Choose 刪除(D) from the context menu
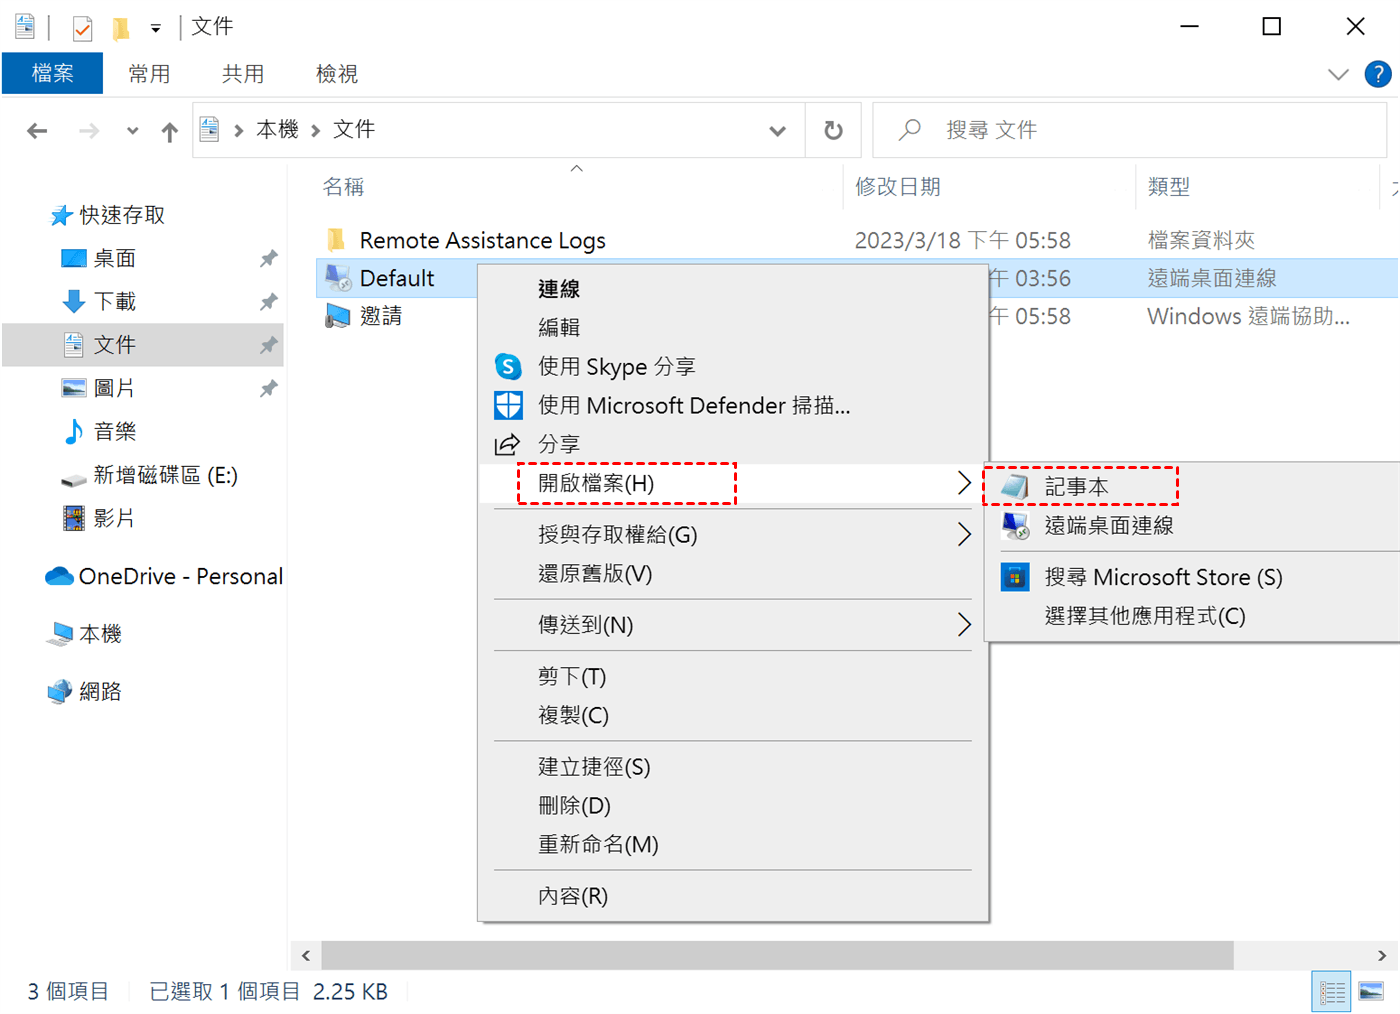 (x=733, y=805)
